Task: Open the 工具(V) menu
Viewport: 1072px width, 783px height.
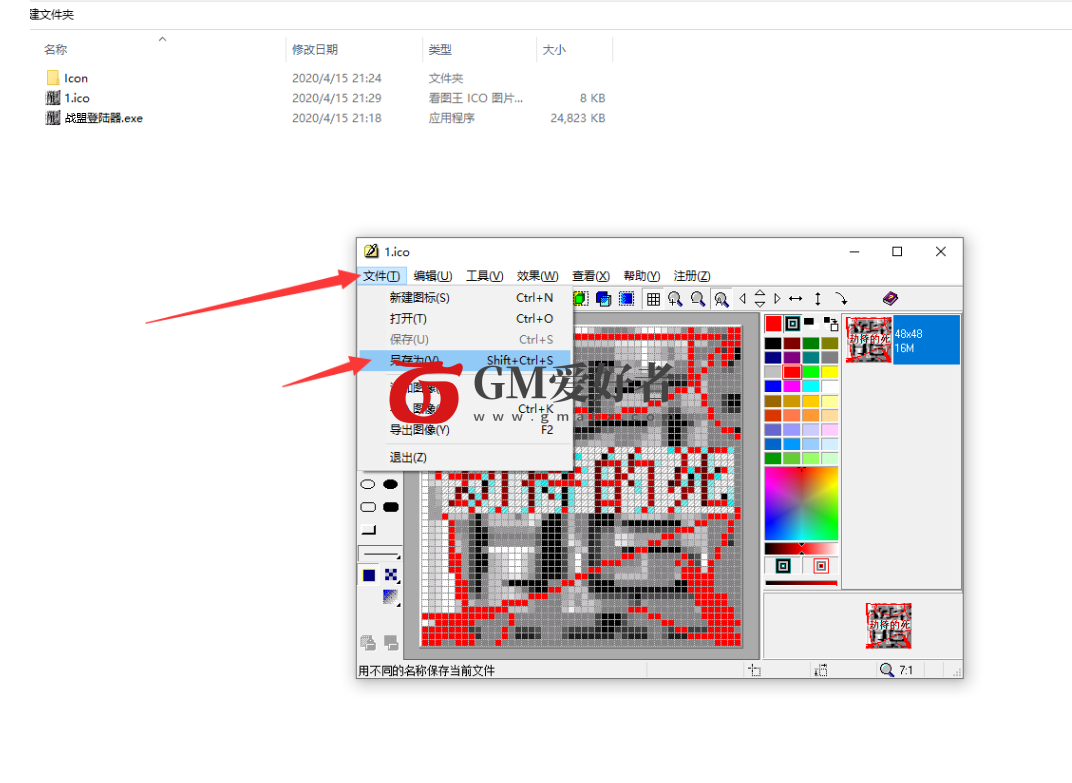Action: pyautogui.click(x=485, y=276)
